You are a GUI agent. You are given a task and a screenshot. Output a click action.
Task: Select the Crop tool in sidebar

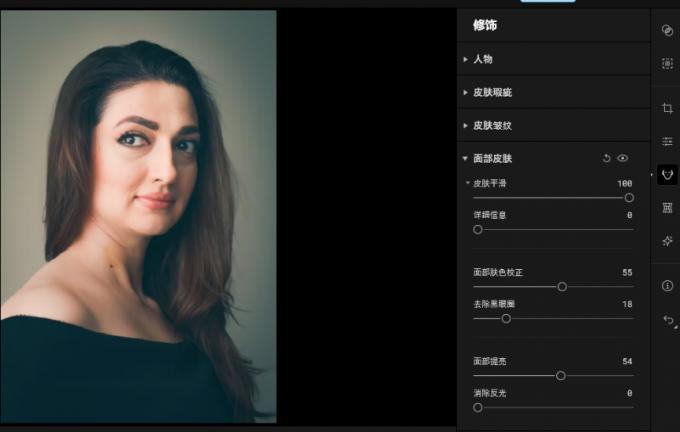(x=667, y=108)
